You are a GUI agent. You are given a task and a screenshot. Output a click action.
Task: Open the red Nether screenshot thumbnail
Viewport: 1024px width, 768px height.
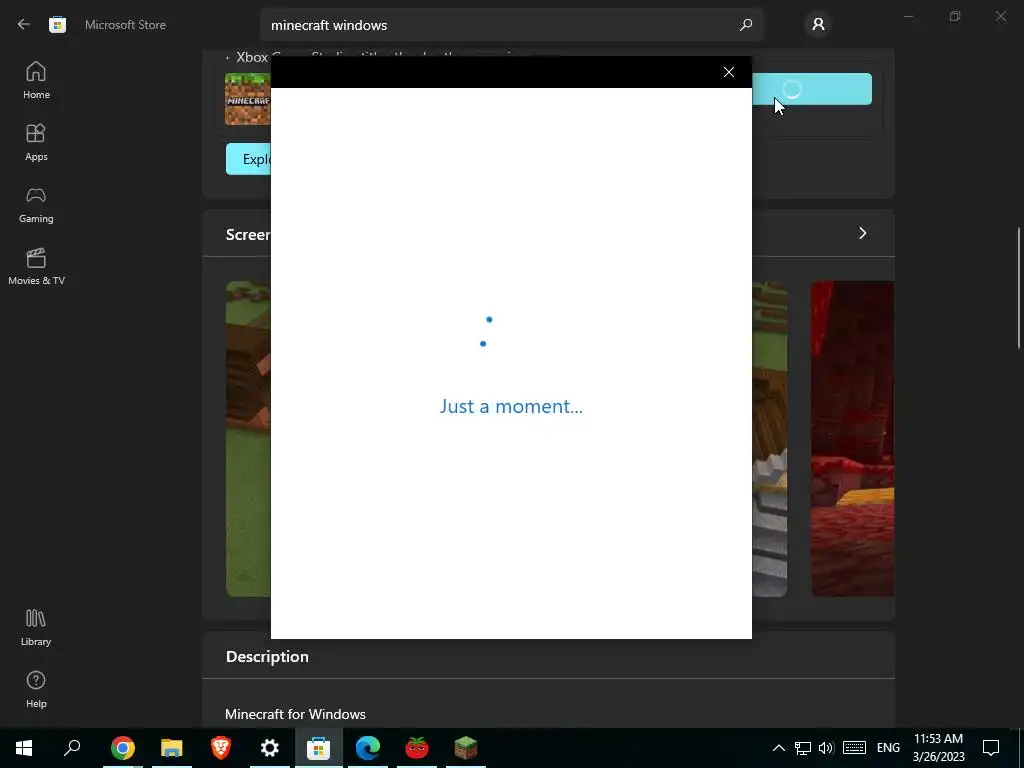pos(852,438)
